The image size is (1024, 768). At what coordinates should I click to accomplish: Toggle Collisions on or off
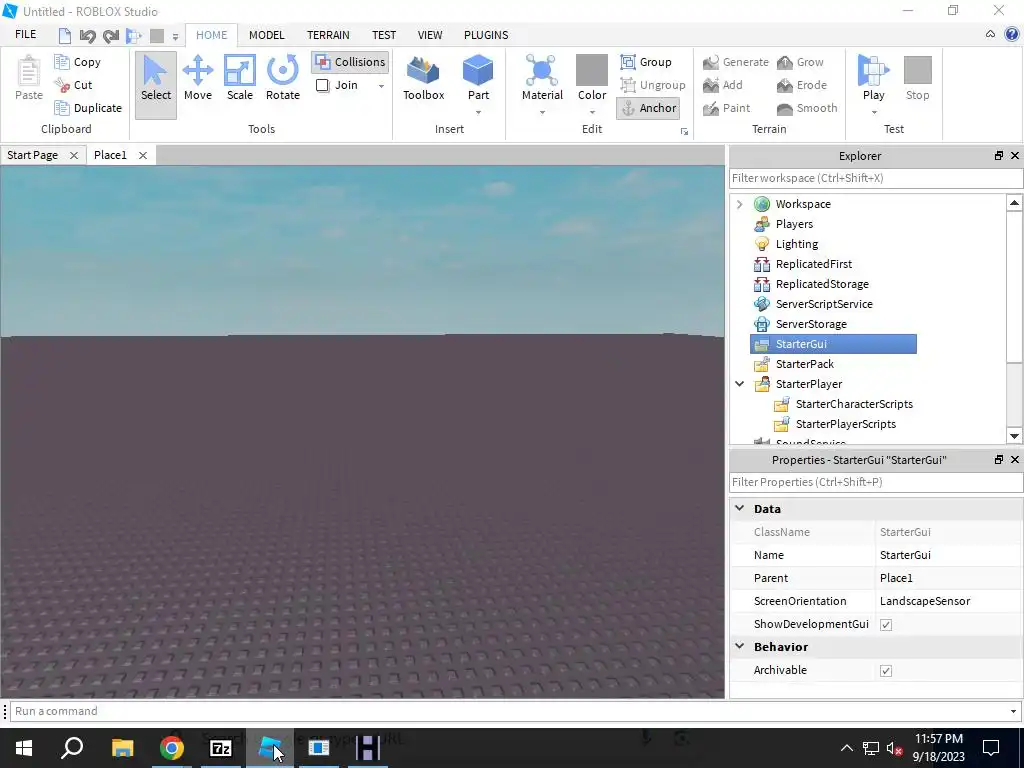351,62
